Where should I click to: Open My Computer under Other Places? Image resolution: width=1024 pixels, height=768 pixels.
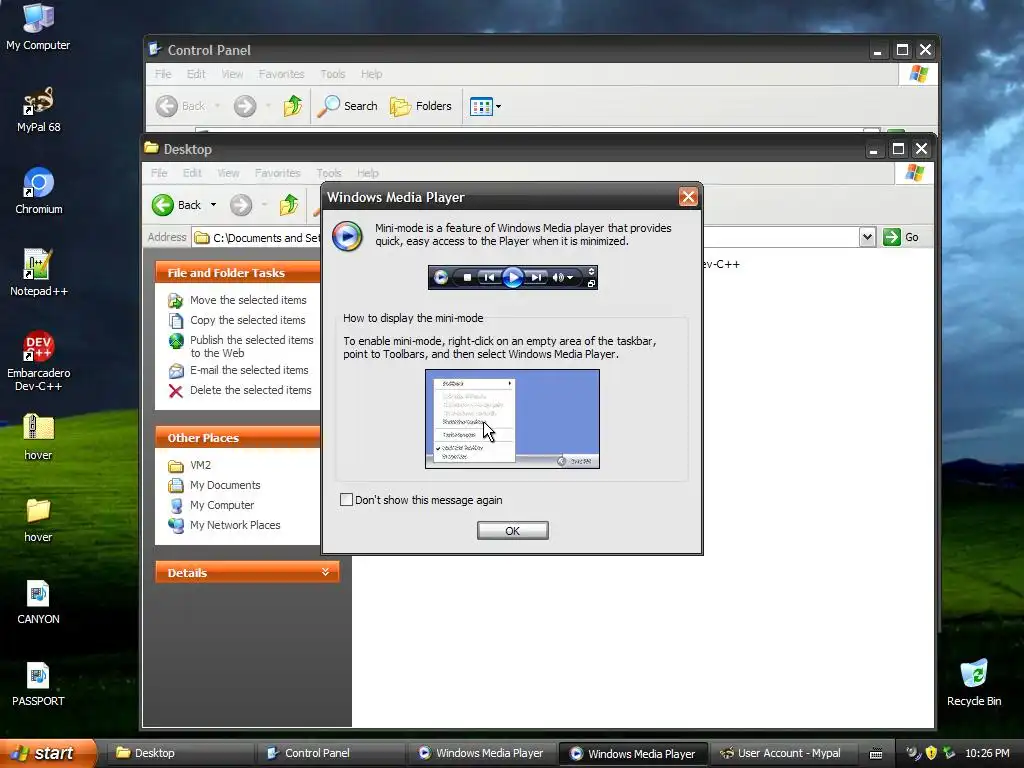(221, 505)
